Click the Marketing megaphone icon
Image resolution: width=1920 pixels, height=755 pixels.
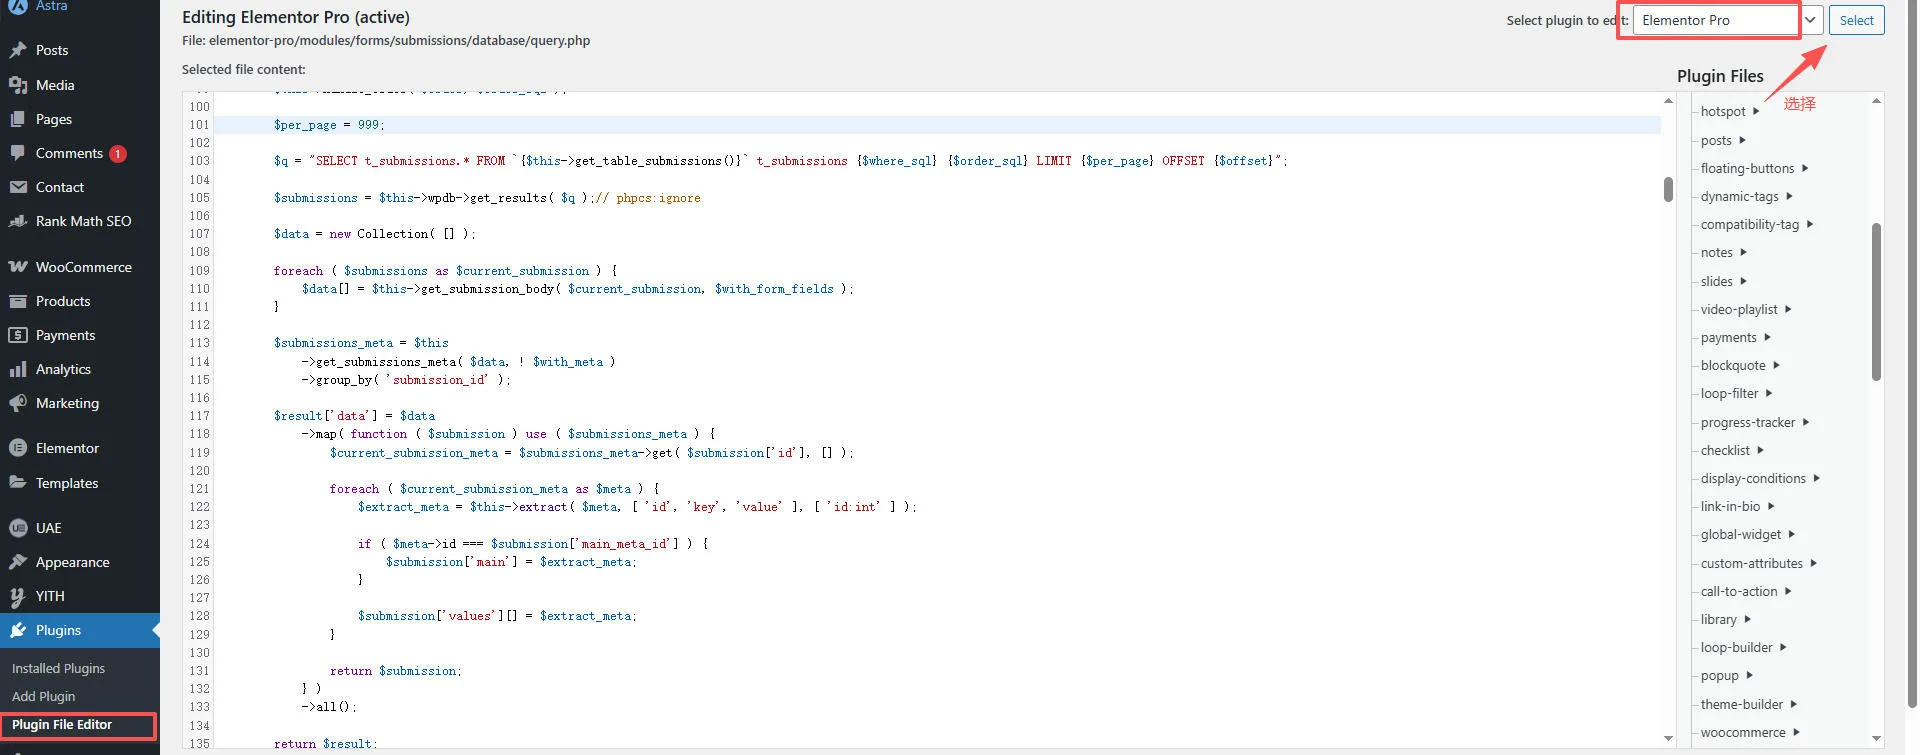18,403
